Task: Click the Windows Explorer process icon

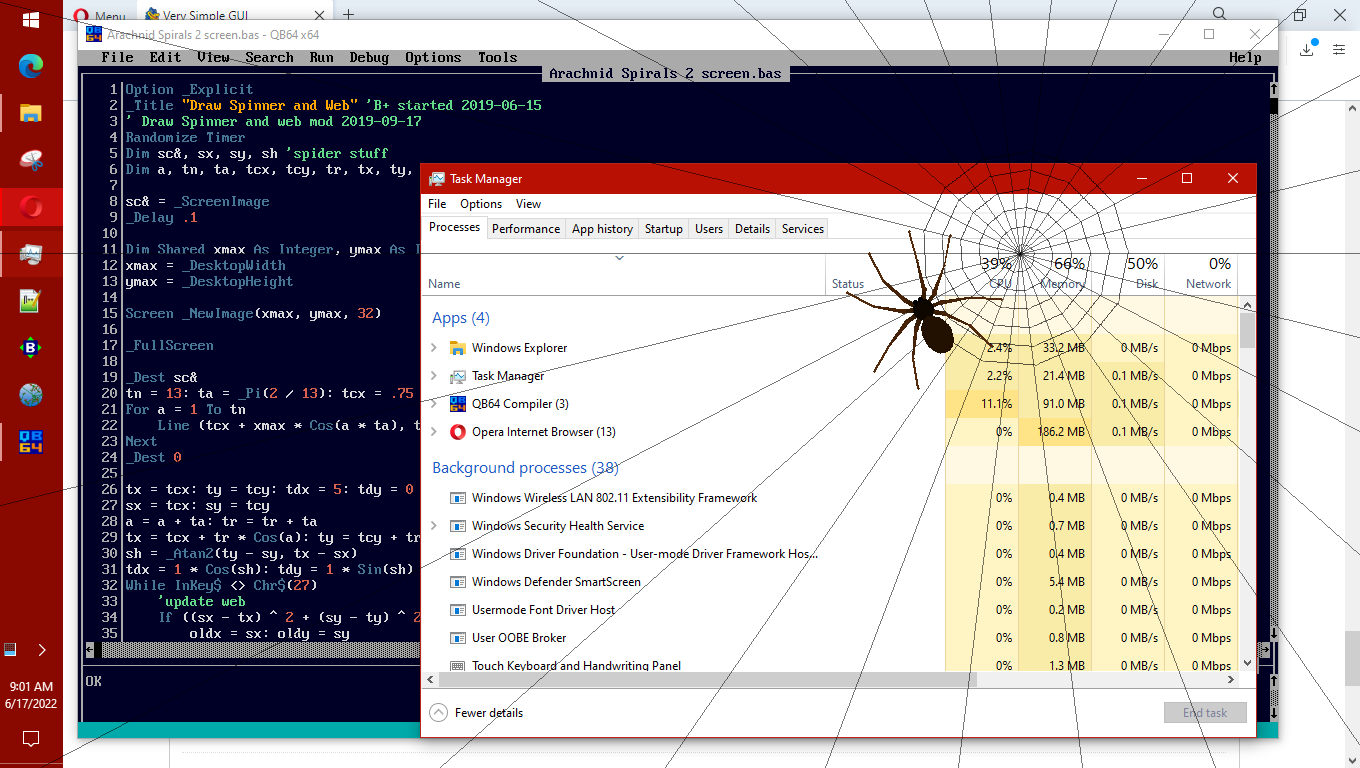Action: pyautogui.click(x=458, y=348)
